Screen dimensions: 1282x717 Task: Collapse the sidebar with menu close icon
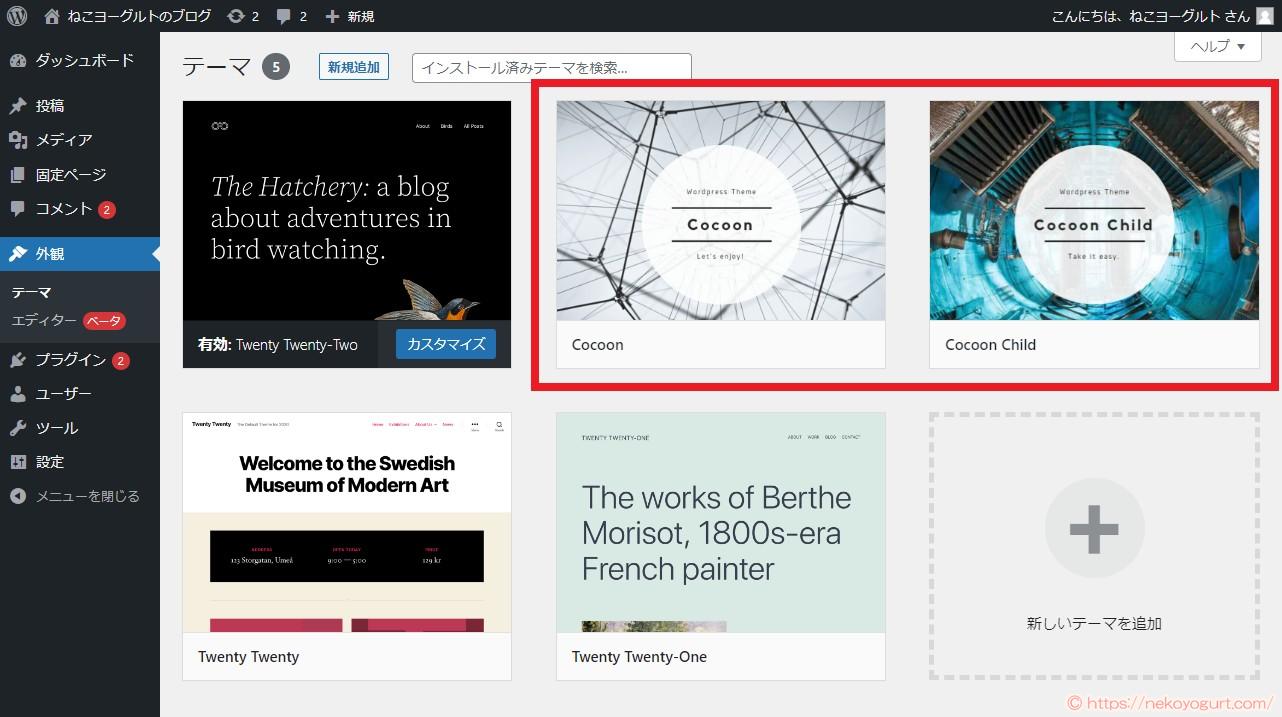pos(18,496)
